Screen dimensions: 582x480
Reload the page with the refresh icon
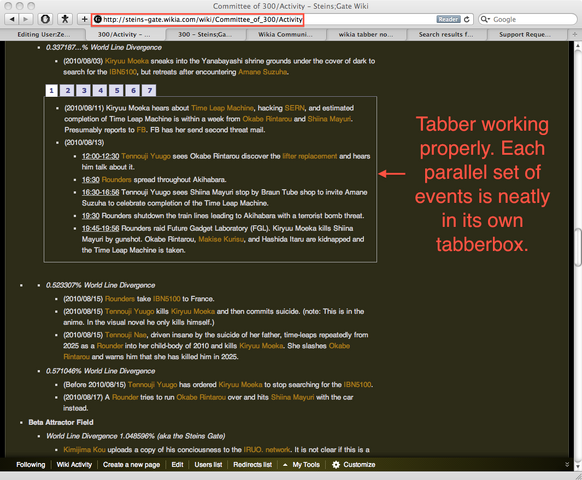click(467, 19)
